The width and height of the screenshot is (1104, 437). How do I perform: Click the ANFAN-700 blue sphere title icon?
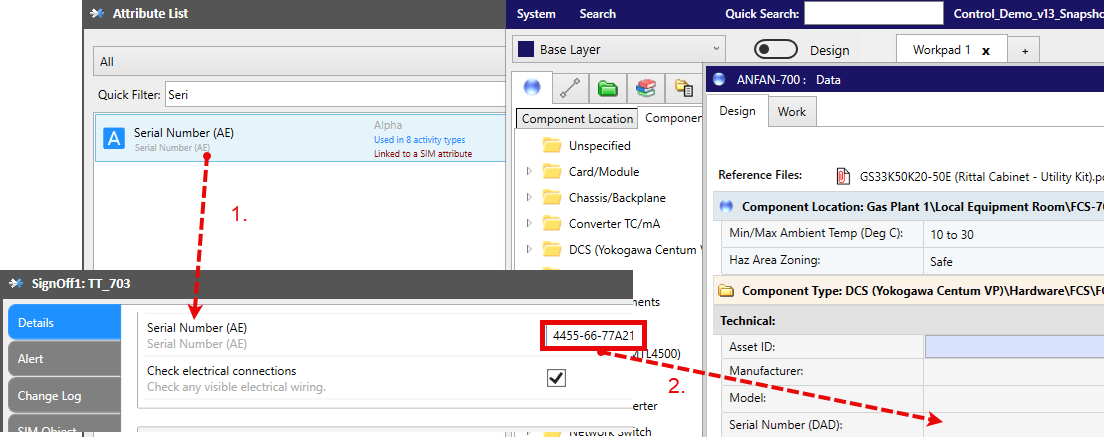[719, 80]
